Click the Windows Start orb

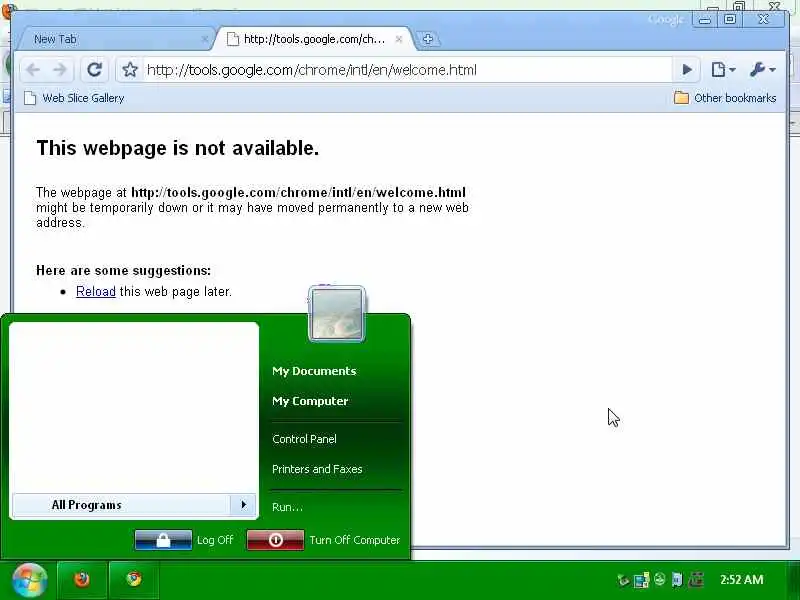point(29,580)
